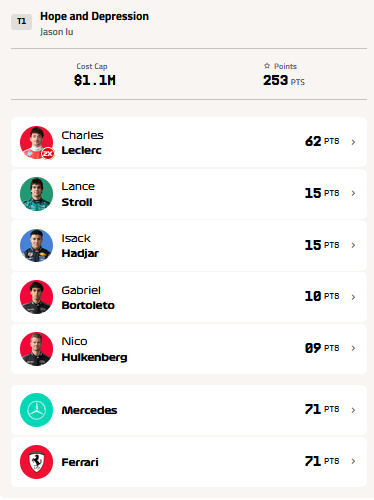This screenshot has height=500, width=374.
Task: Click the star icon beside Points
Action: click(267, 66)
